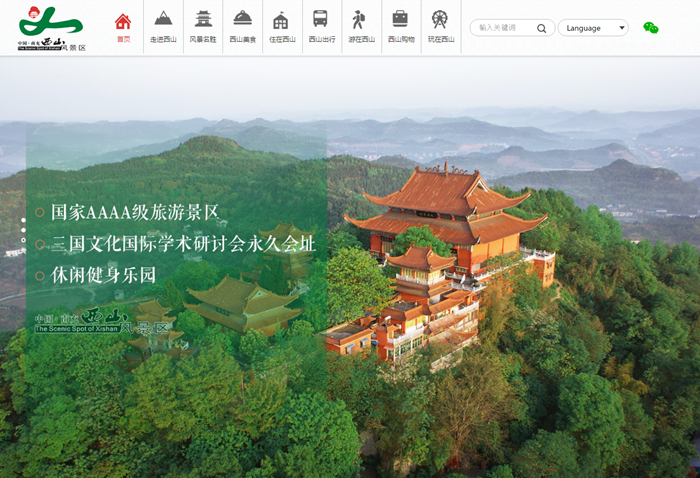Expand the Language dropdown
Viewport: 700px width, 478px height.
pyautogui.click(x=592, y=28)
